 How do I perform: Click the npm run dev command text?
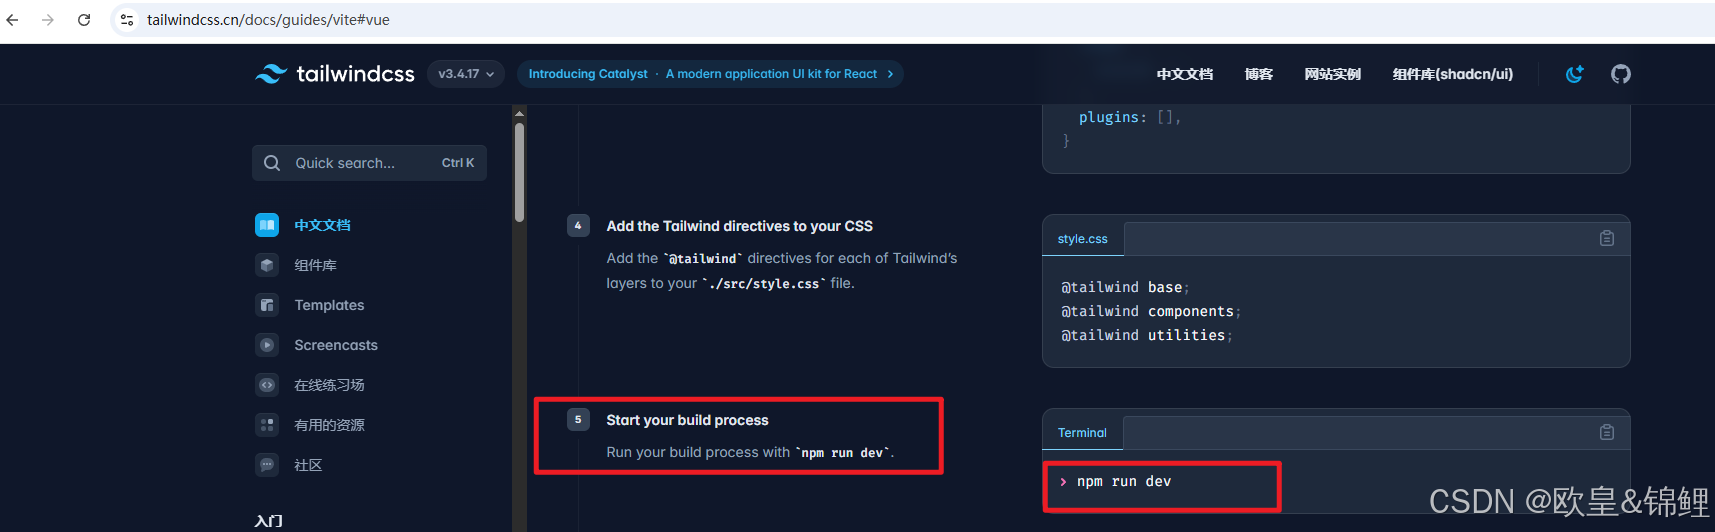click(1124, 481)
